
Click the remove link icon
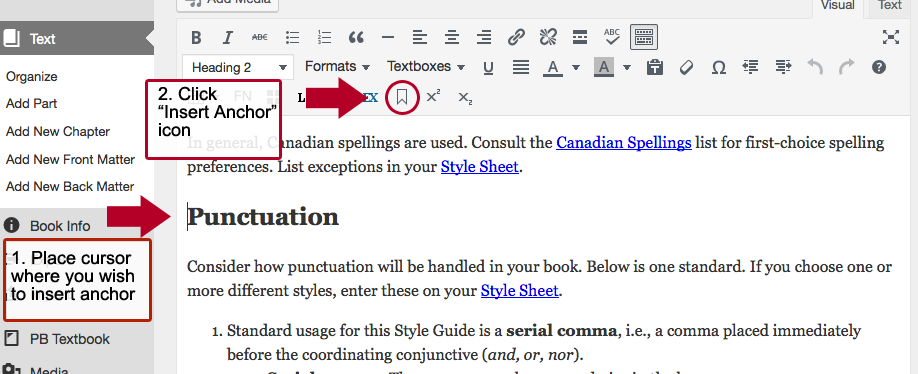pyautogui.click(x=548, y=38)
